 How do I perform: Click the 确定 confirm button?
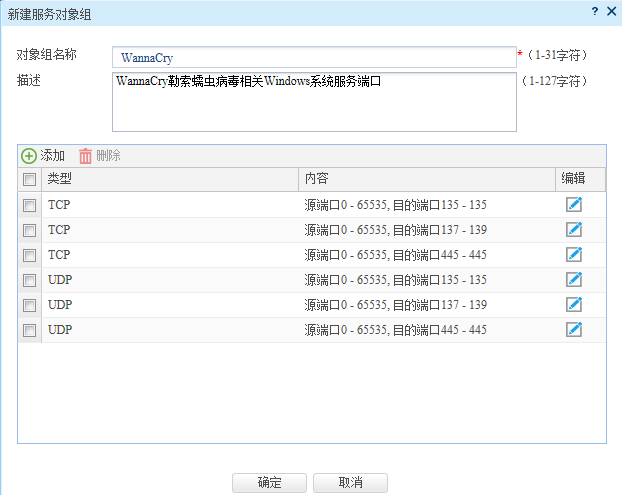click(269, 483)
